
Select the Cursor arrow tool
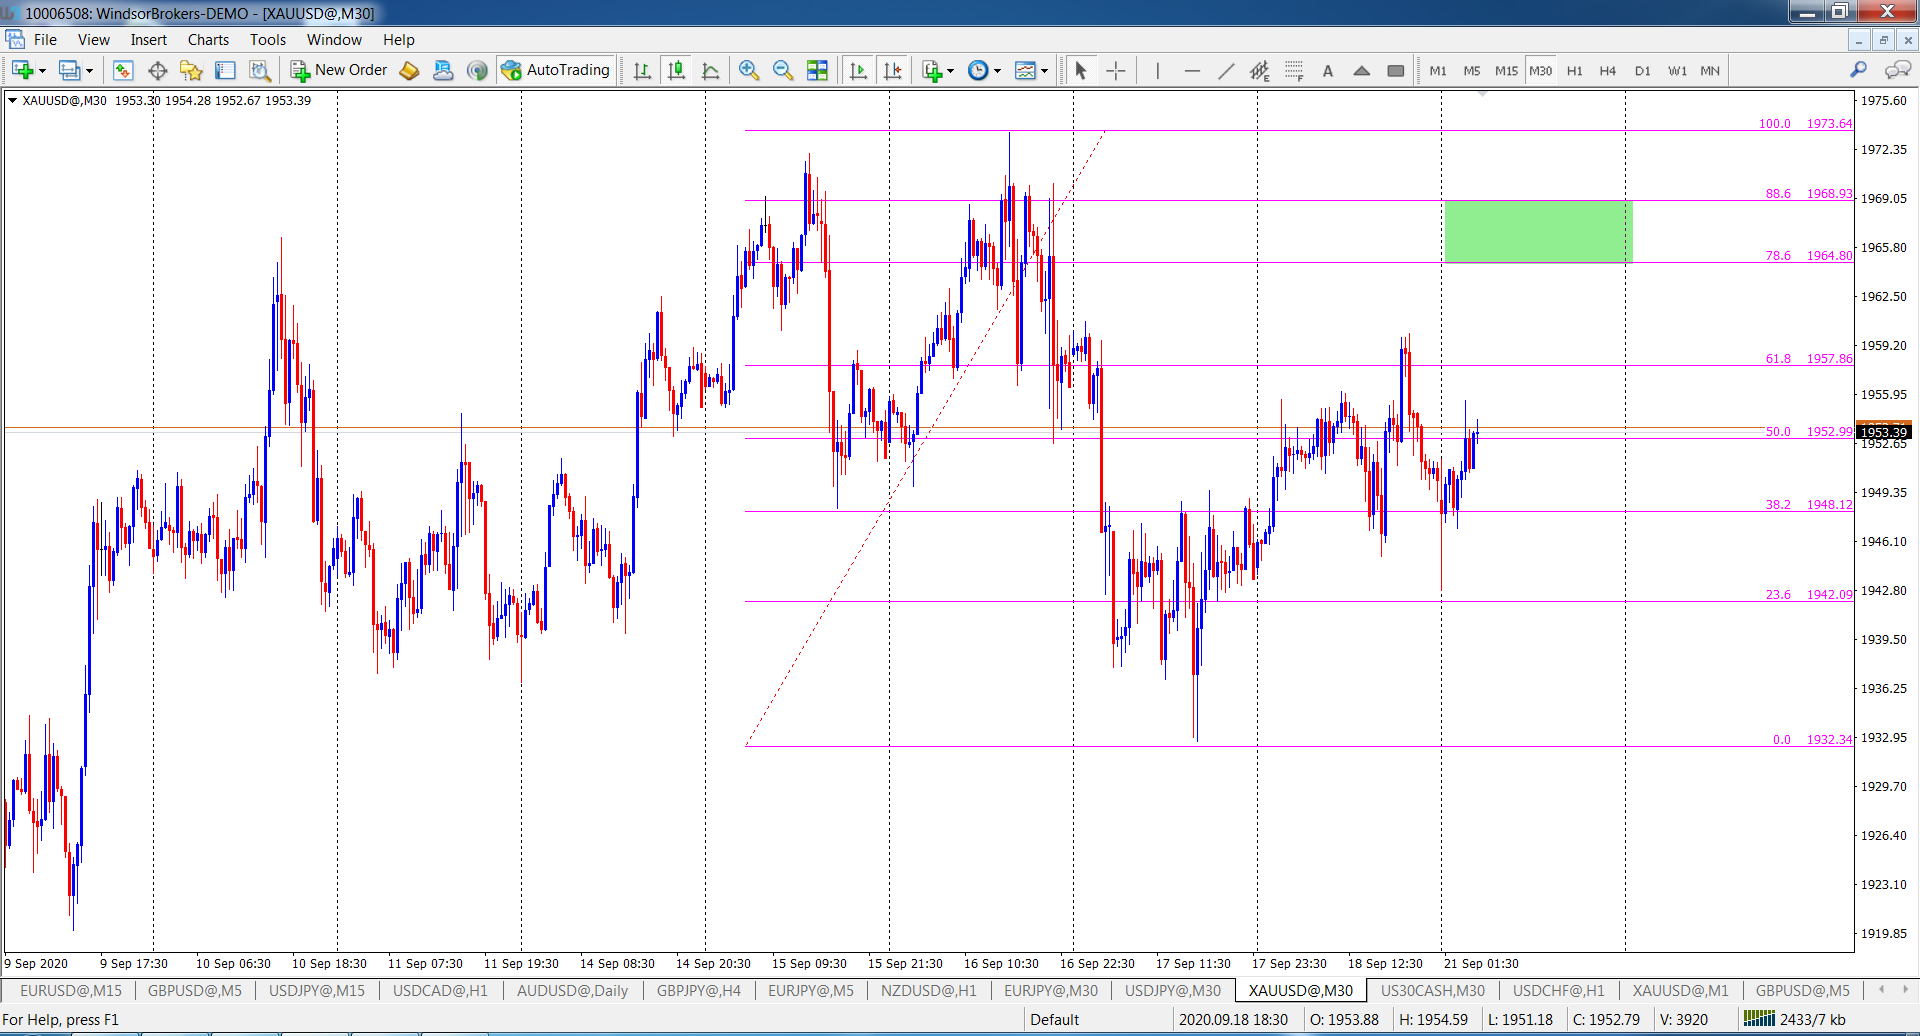click(1080, 70)
